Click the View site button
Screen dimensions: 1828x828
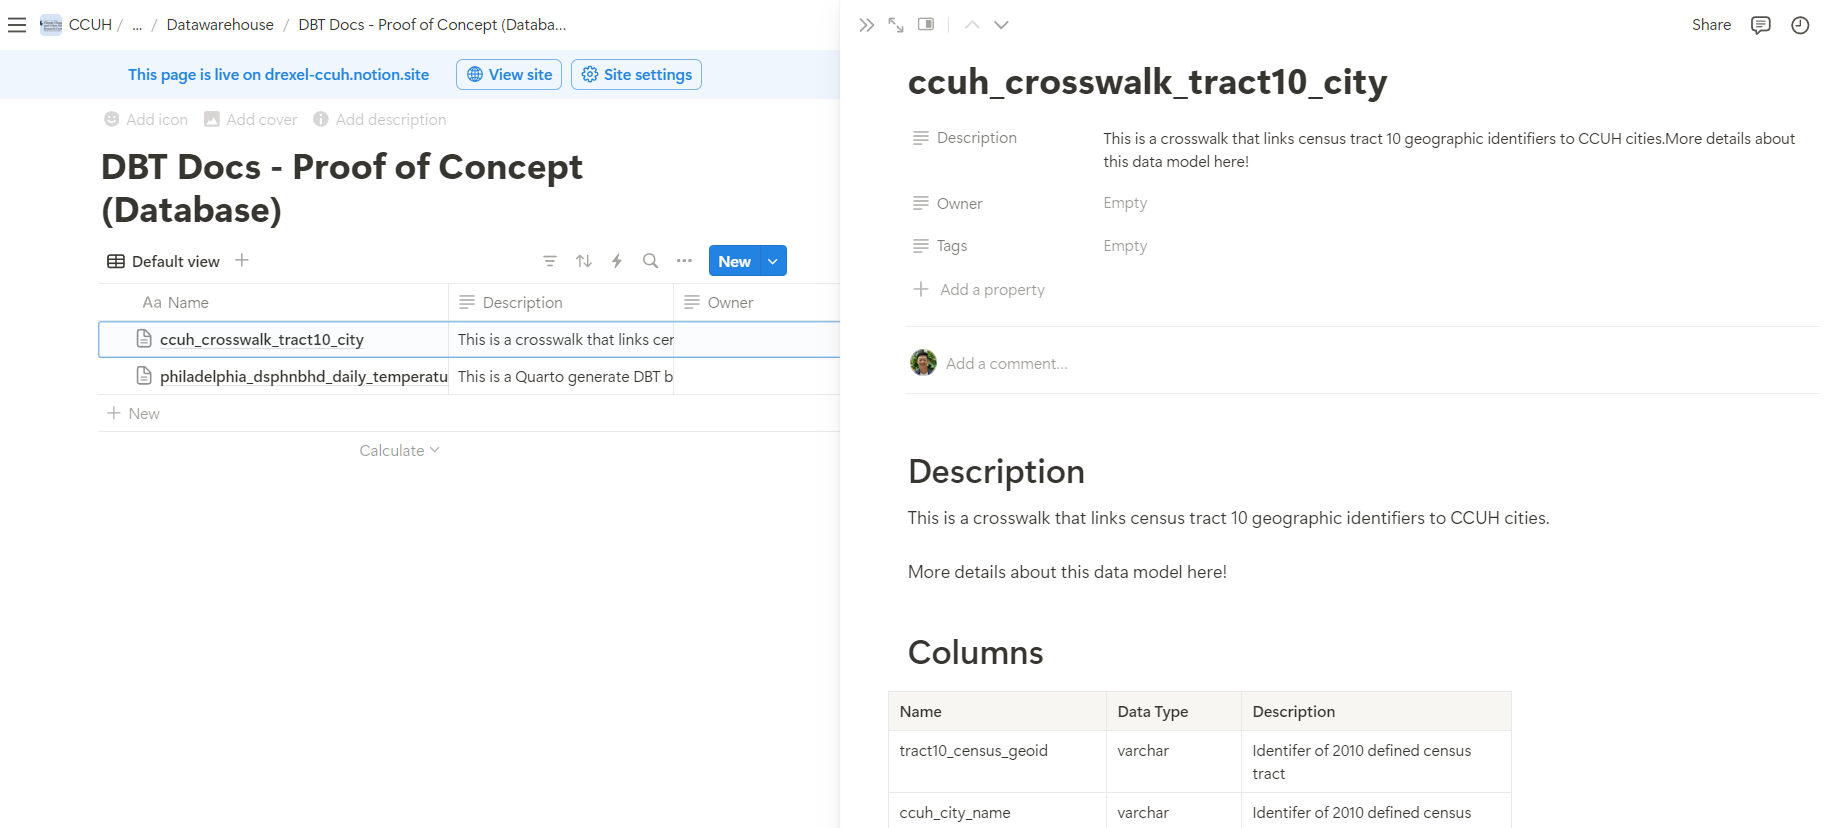click(x=509, y=74)
